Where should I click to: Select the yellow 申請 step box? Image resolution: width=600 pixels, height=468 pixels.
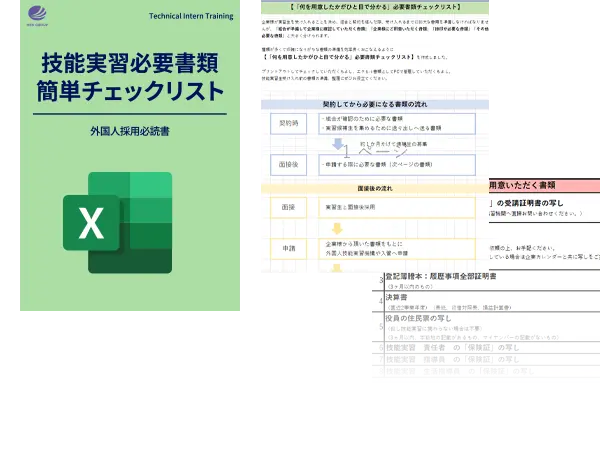(289, 249)
